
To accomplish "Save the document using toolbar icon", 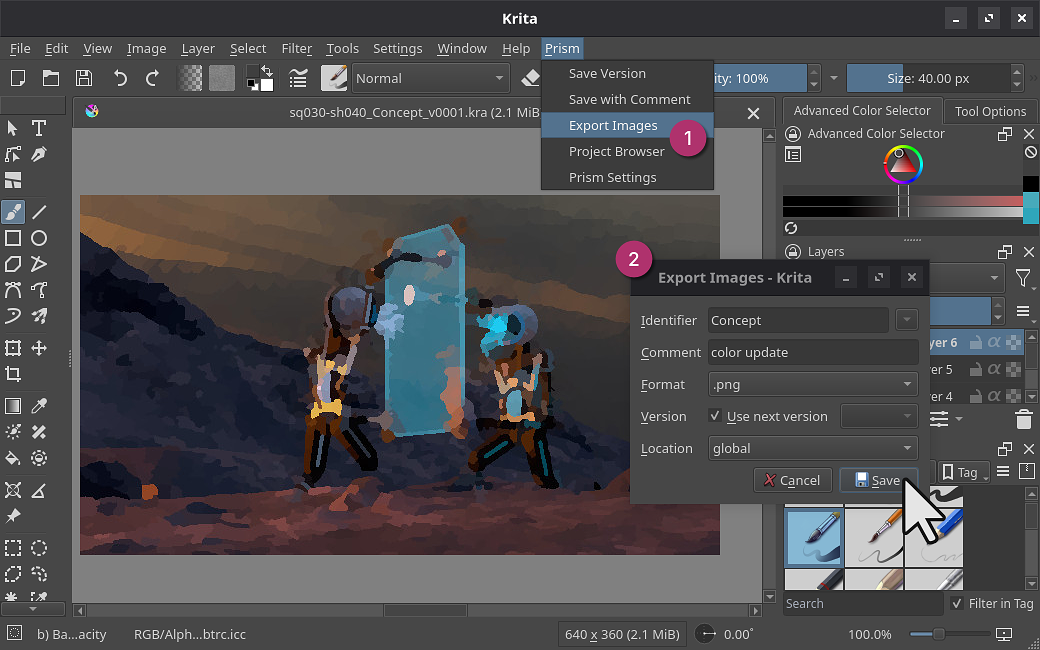I will [84, 78].
